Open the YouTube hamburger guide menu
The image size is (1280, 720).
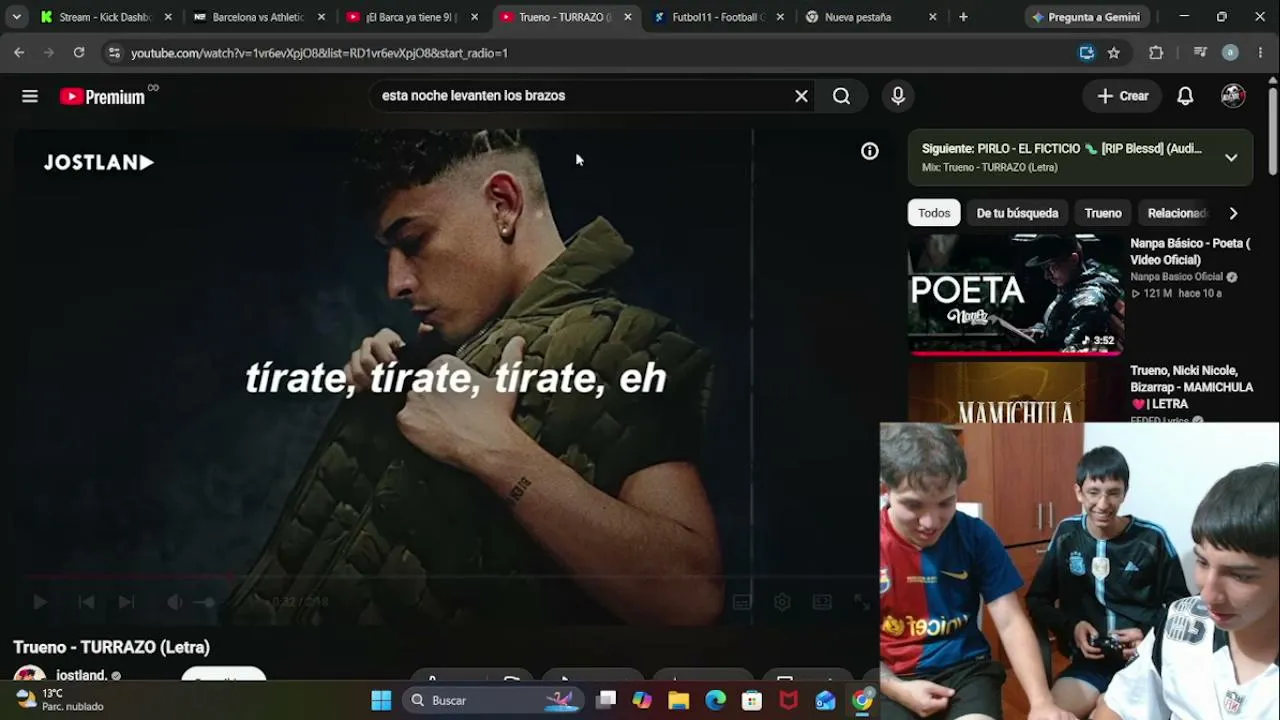30,96
